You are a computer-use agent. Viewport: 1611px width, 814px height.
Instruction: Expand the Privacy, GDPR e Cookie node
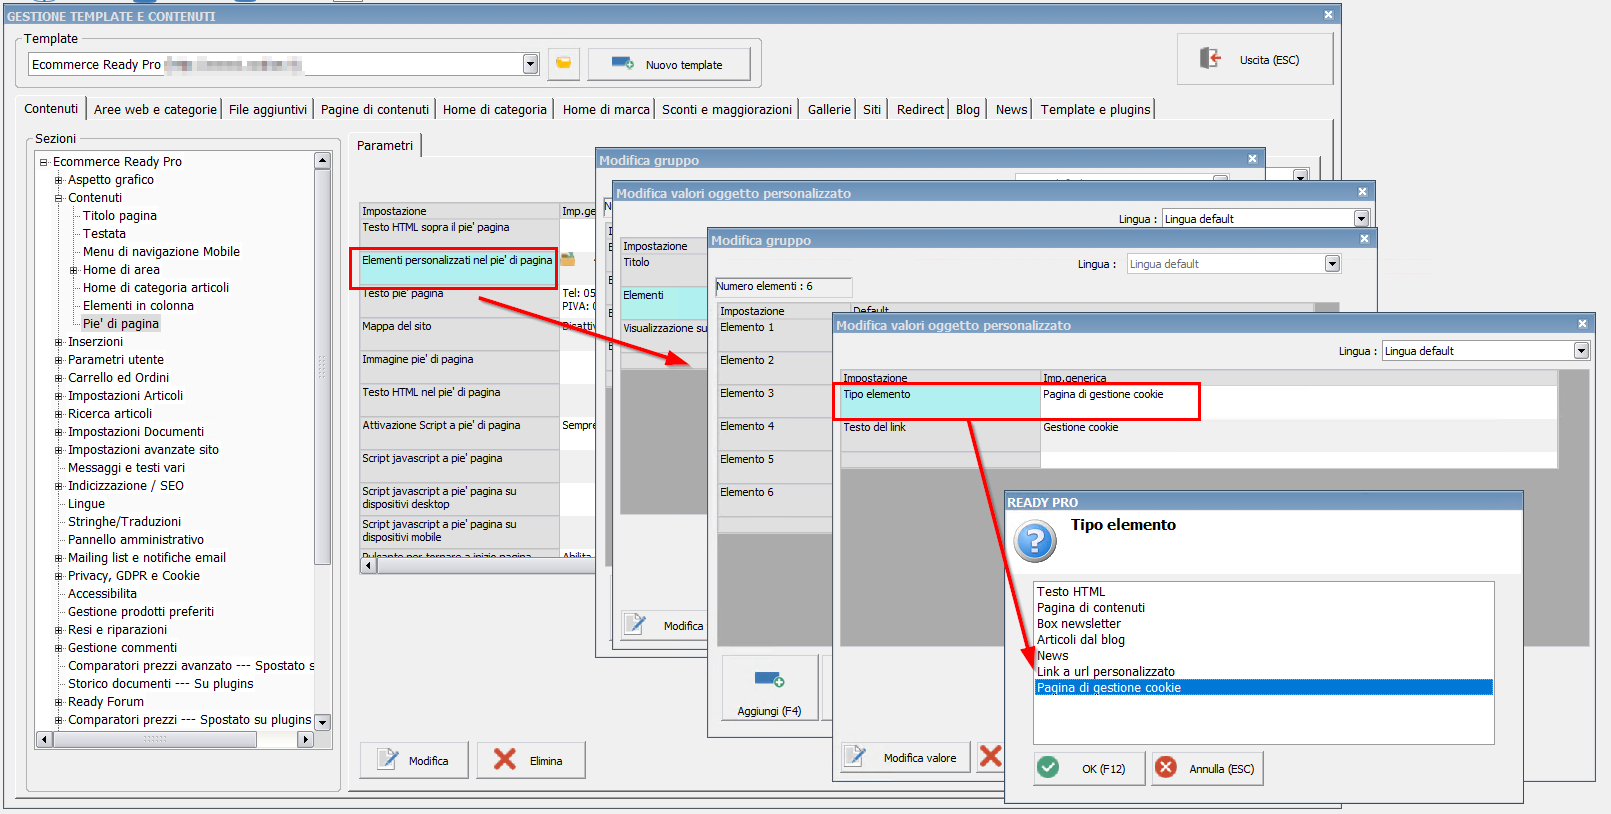(x=58, y=576)
